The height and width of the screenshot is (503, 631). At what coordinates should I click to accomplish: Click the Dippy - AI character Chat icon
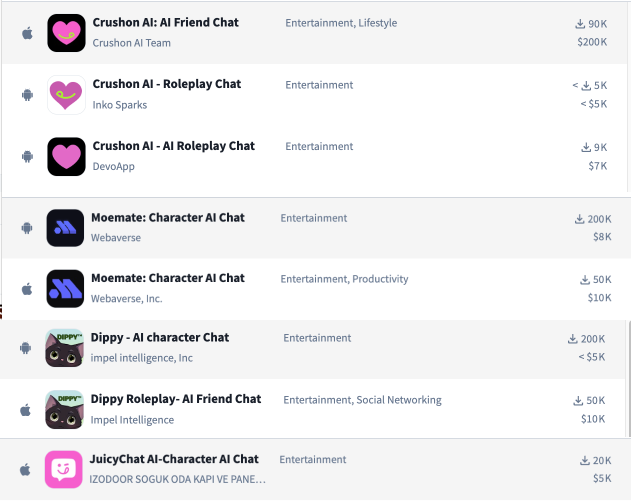[66, 348]
